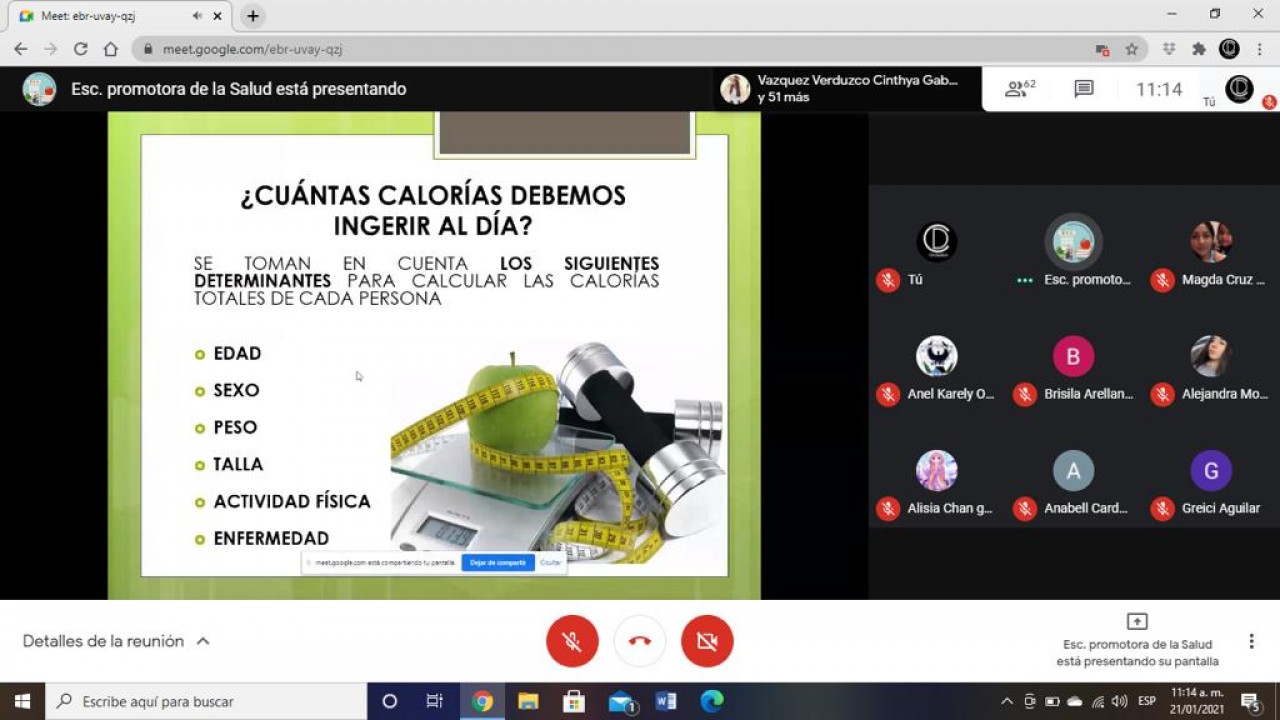The image size is (1280, 720).
Task: Open File Explorer from the taskbar
Action: (528, 701)
